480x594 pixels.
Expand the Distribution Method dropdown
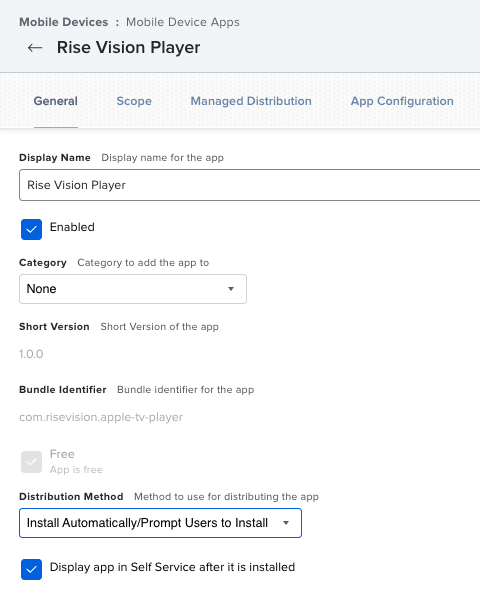pyautogui.click(x=160, y=523)
